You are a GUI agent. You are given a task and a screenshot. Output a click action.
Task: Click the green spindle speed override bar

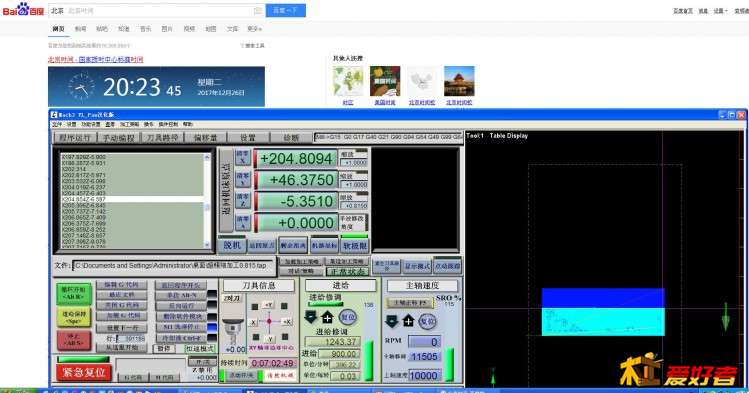449,364
